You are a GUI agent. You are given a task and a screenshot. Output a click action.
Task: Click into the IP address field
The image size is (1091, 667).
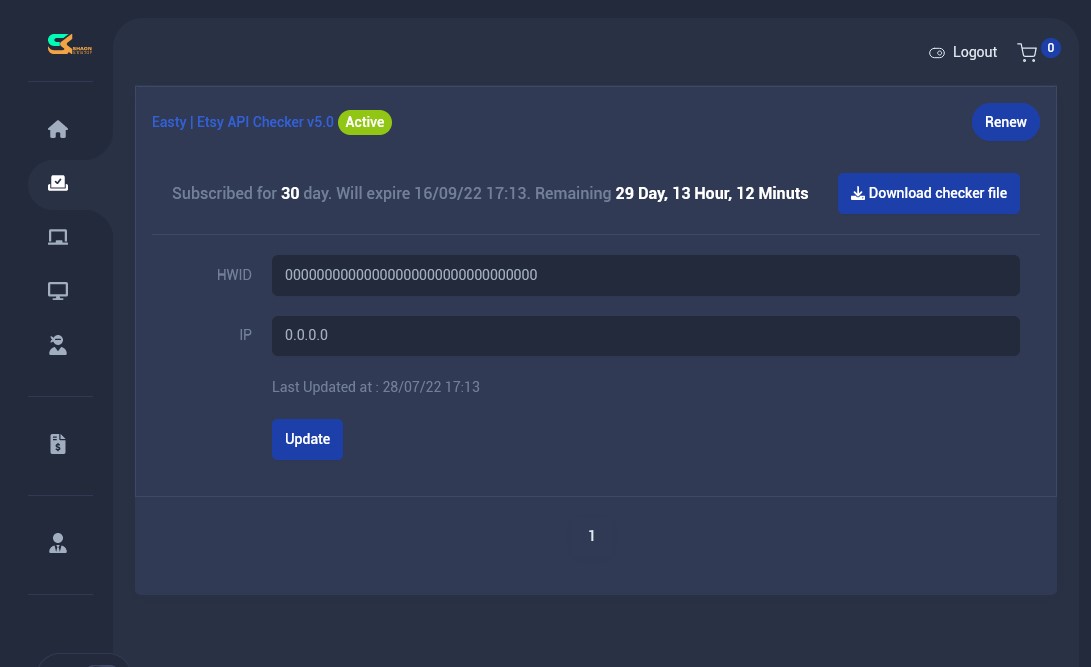(645, 336)
